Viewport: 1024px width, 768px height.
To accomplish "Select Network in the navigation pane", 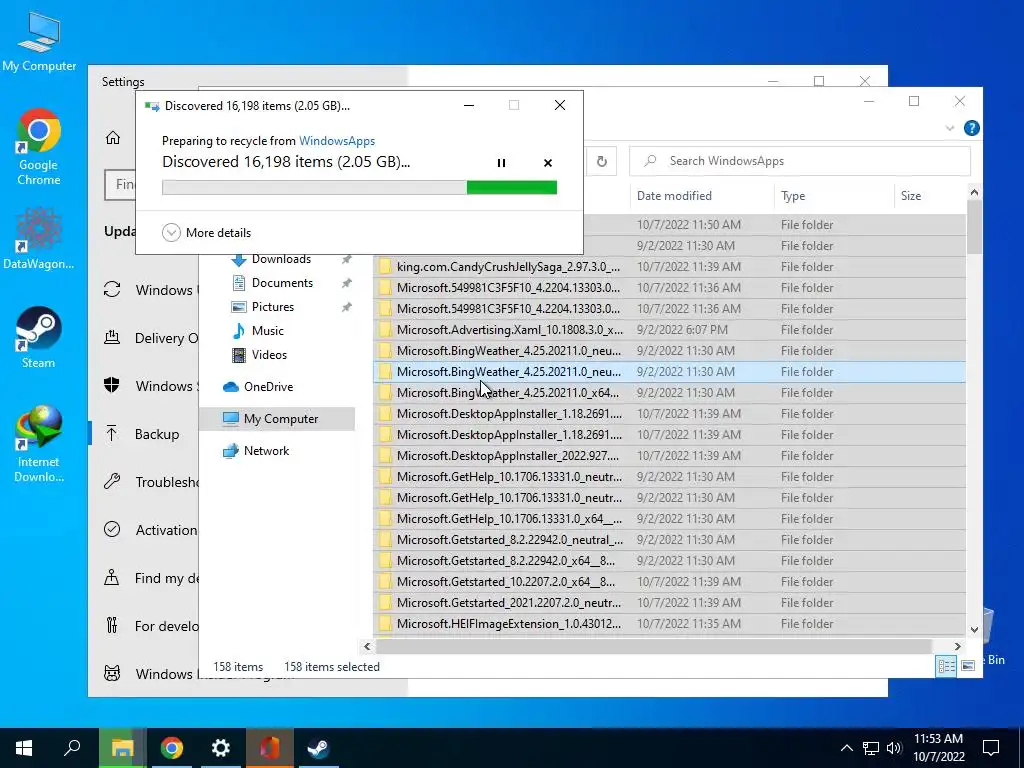I will tap(266, 451).
